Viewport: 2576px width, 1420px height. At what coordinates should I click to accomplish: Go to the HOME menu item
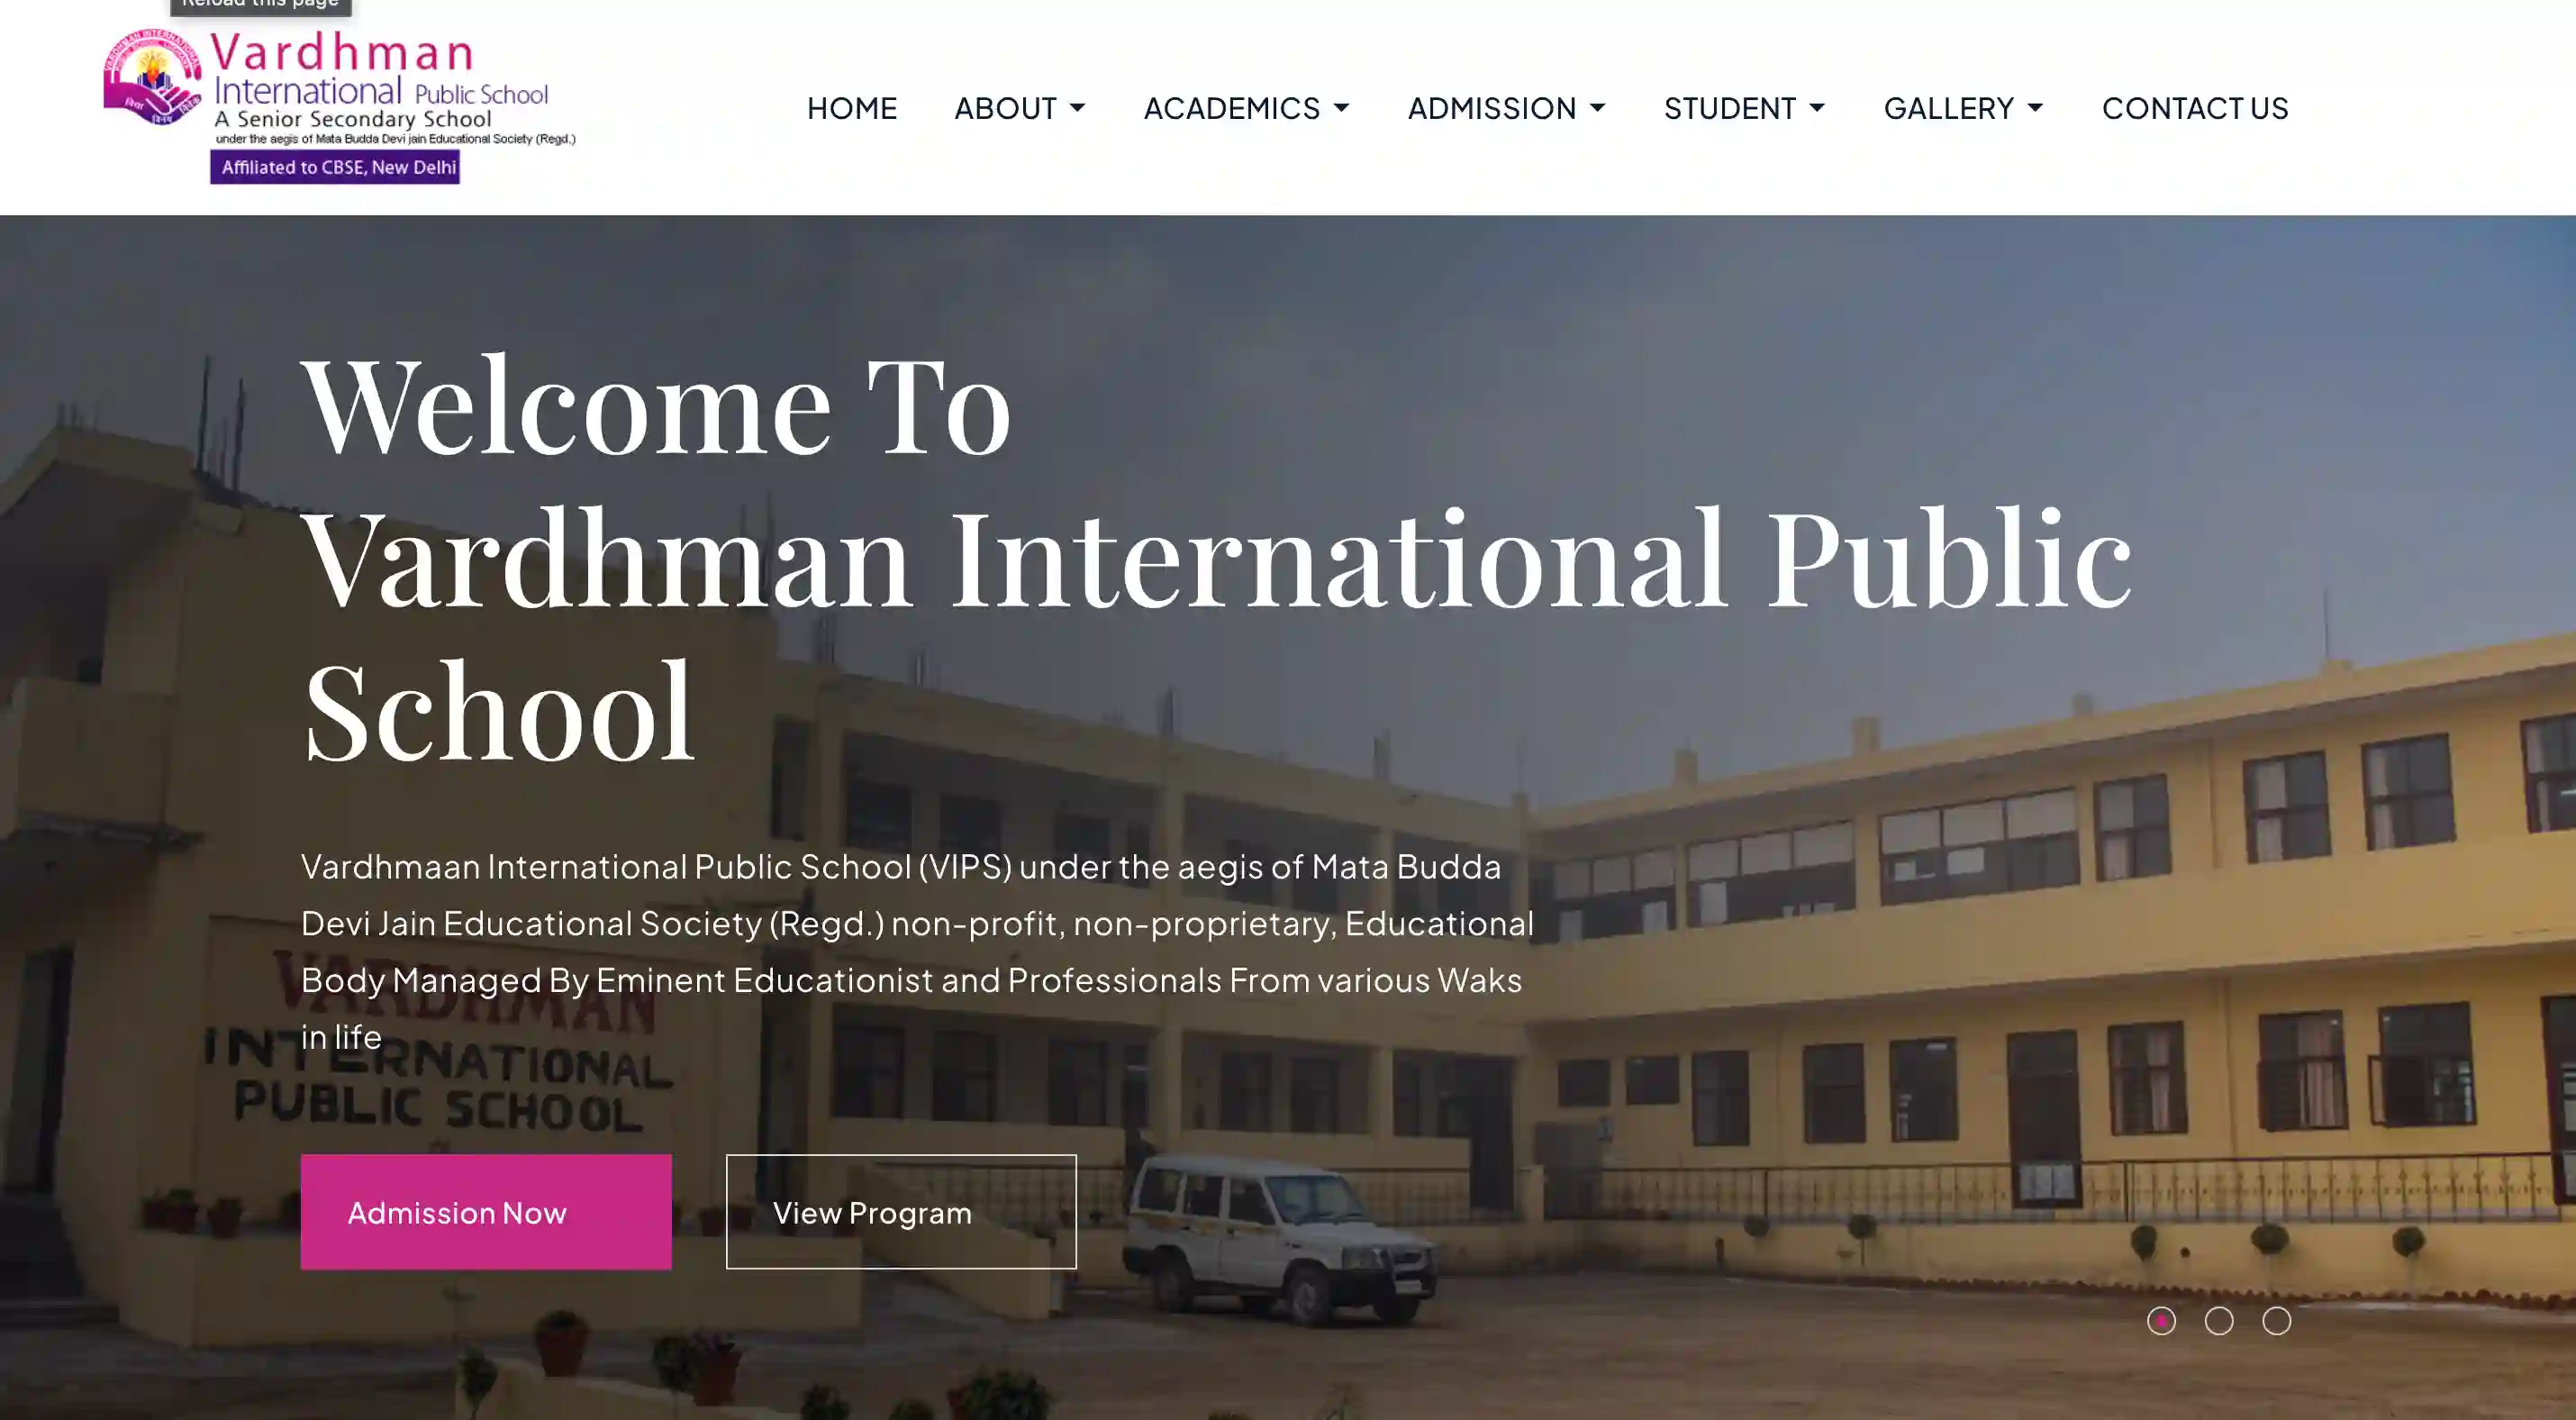pos(852,107)
